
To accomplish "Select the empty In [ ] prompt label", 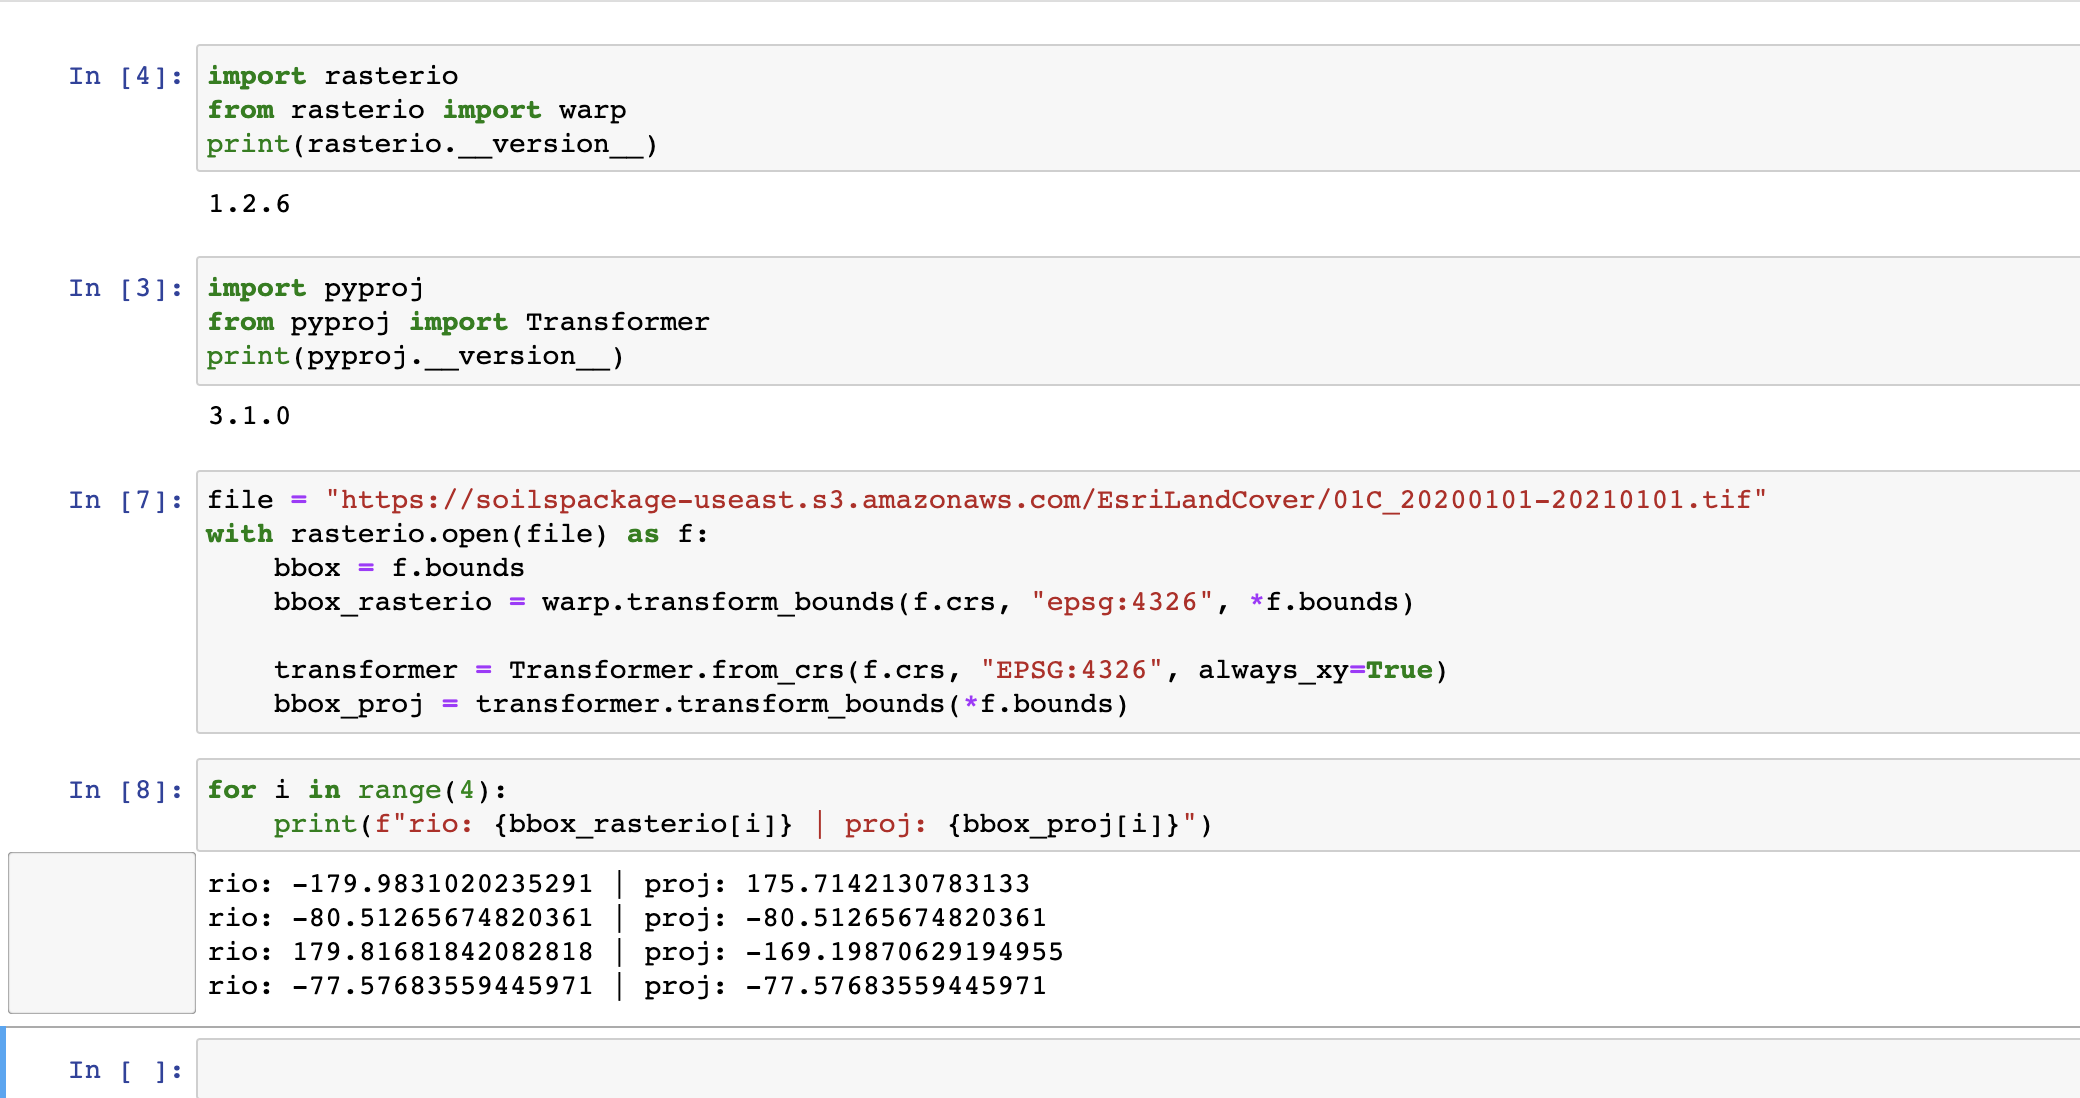I will point(125,1071).
